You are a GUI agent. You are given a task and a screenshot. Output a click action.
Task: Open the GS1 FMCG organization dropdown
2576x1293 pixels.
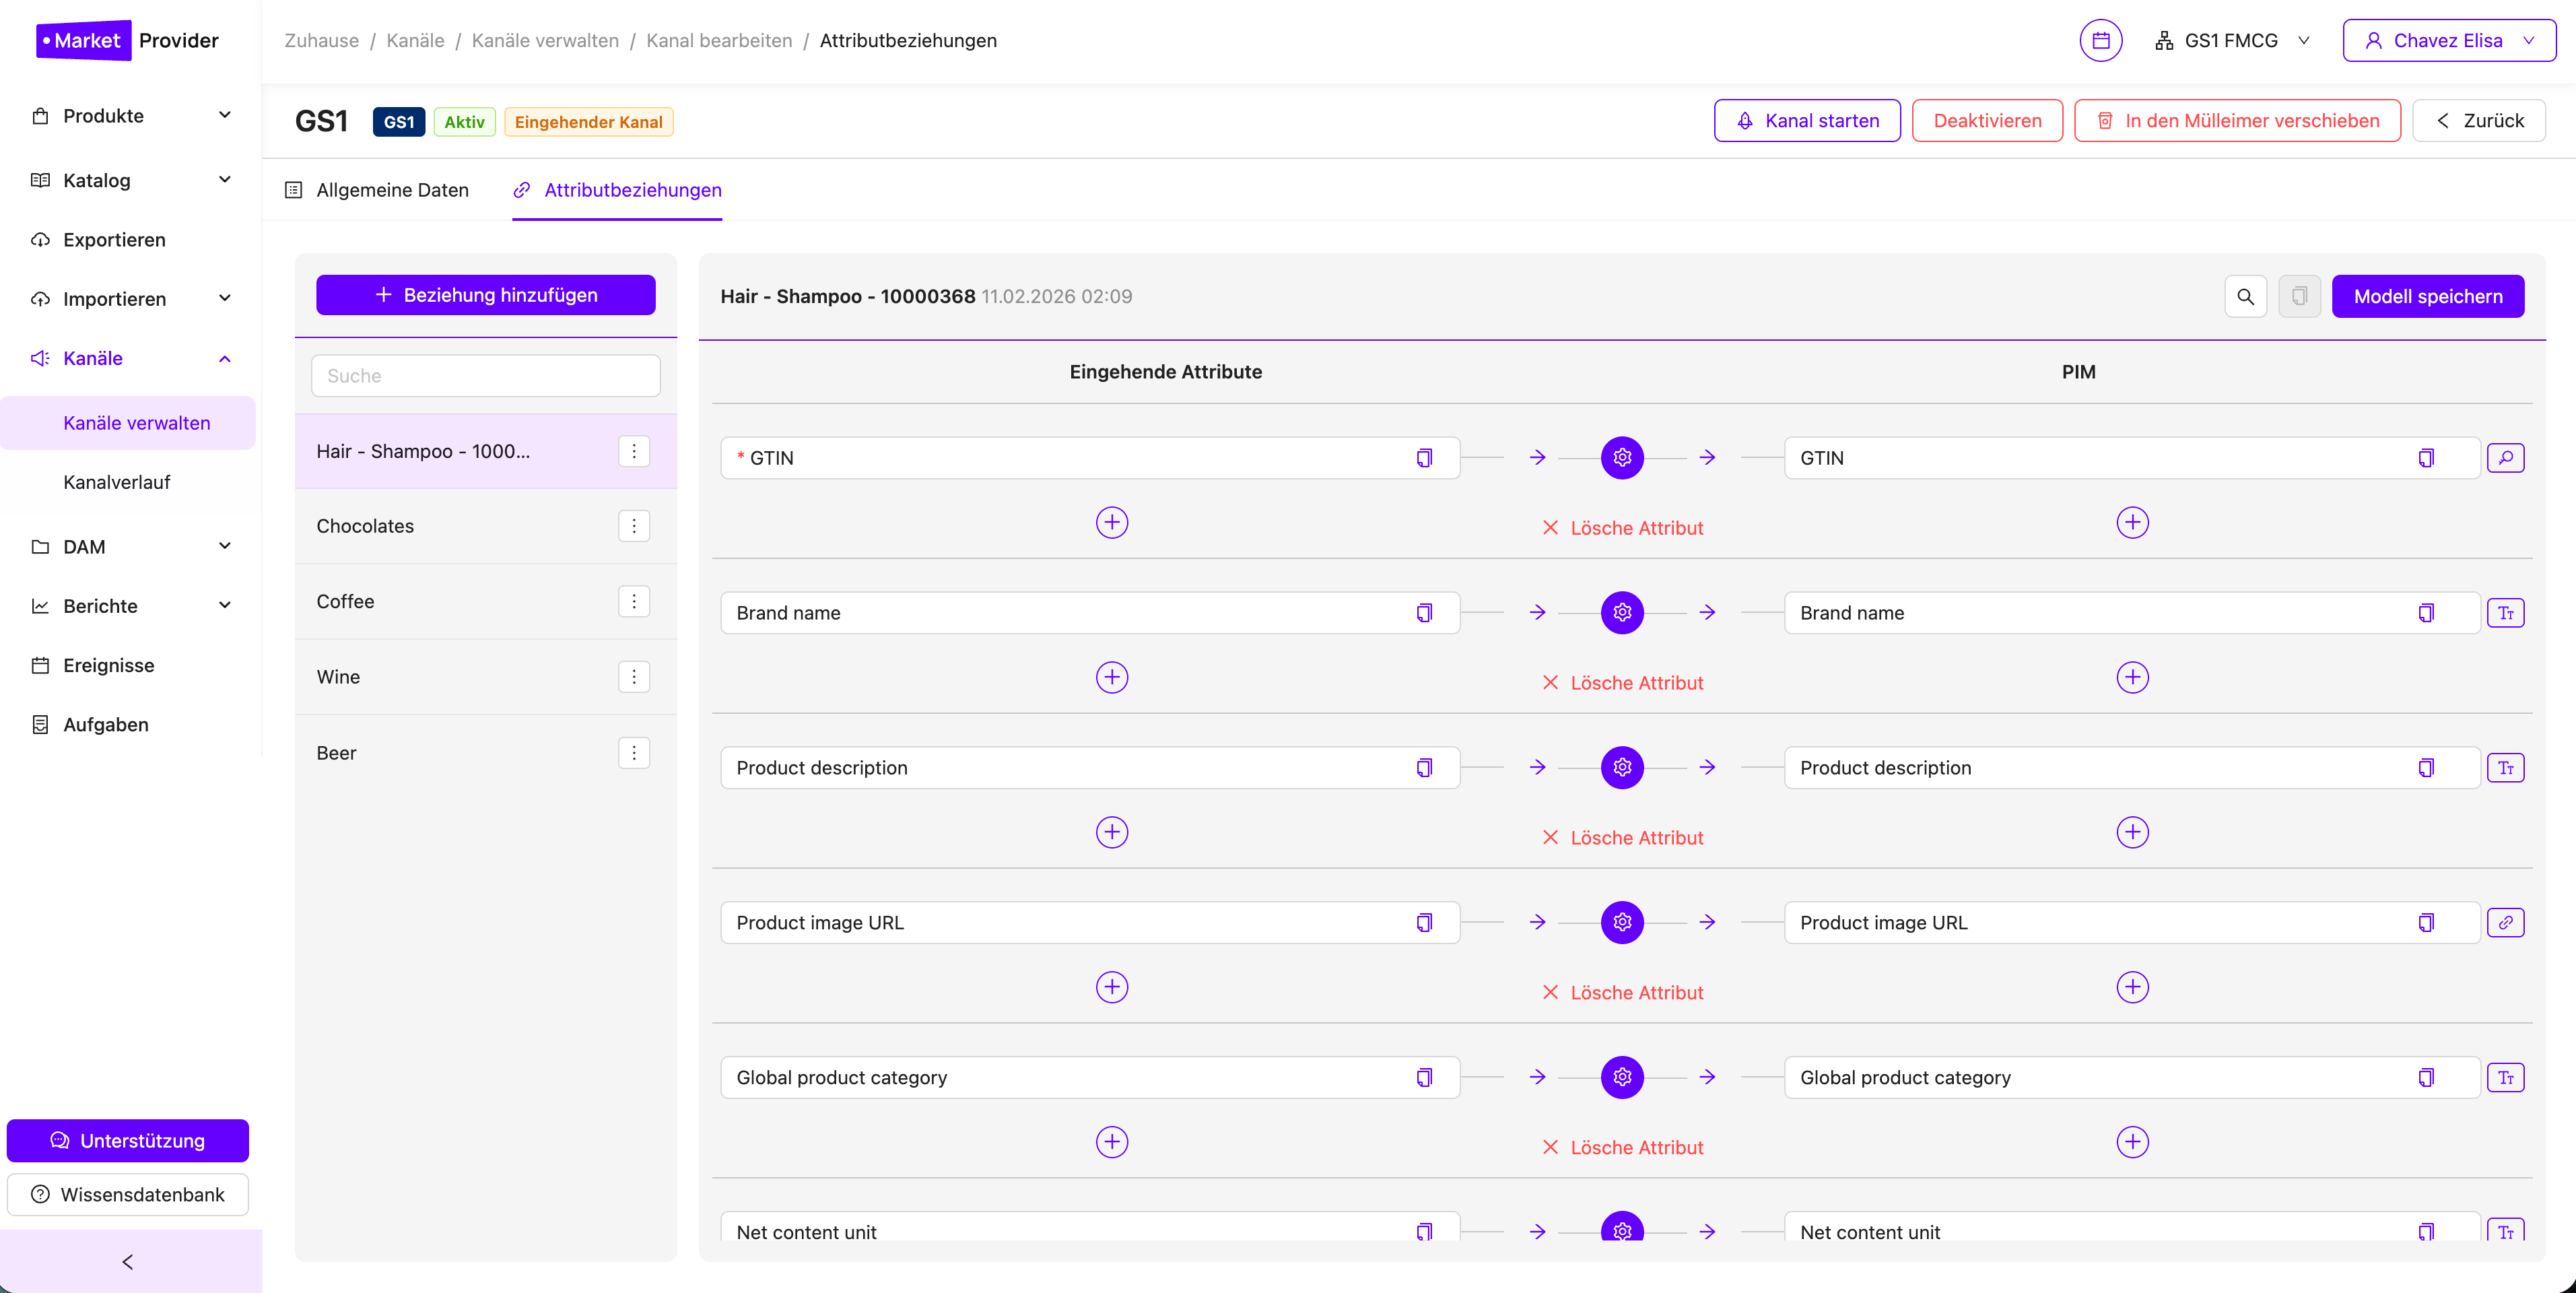[x=2231, y=40]
